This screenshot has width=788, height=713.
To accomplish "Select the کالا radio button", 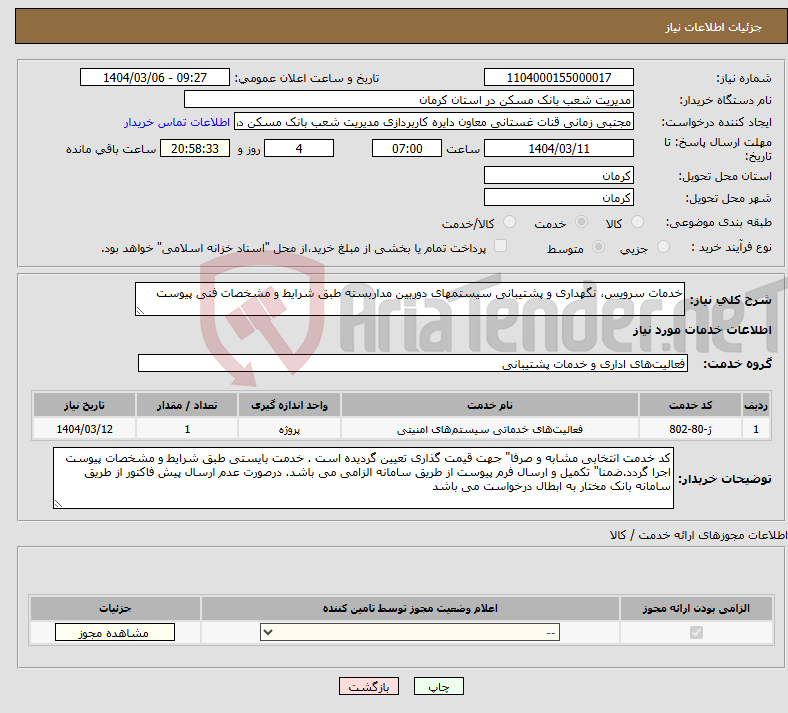I will 637,222.
